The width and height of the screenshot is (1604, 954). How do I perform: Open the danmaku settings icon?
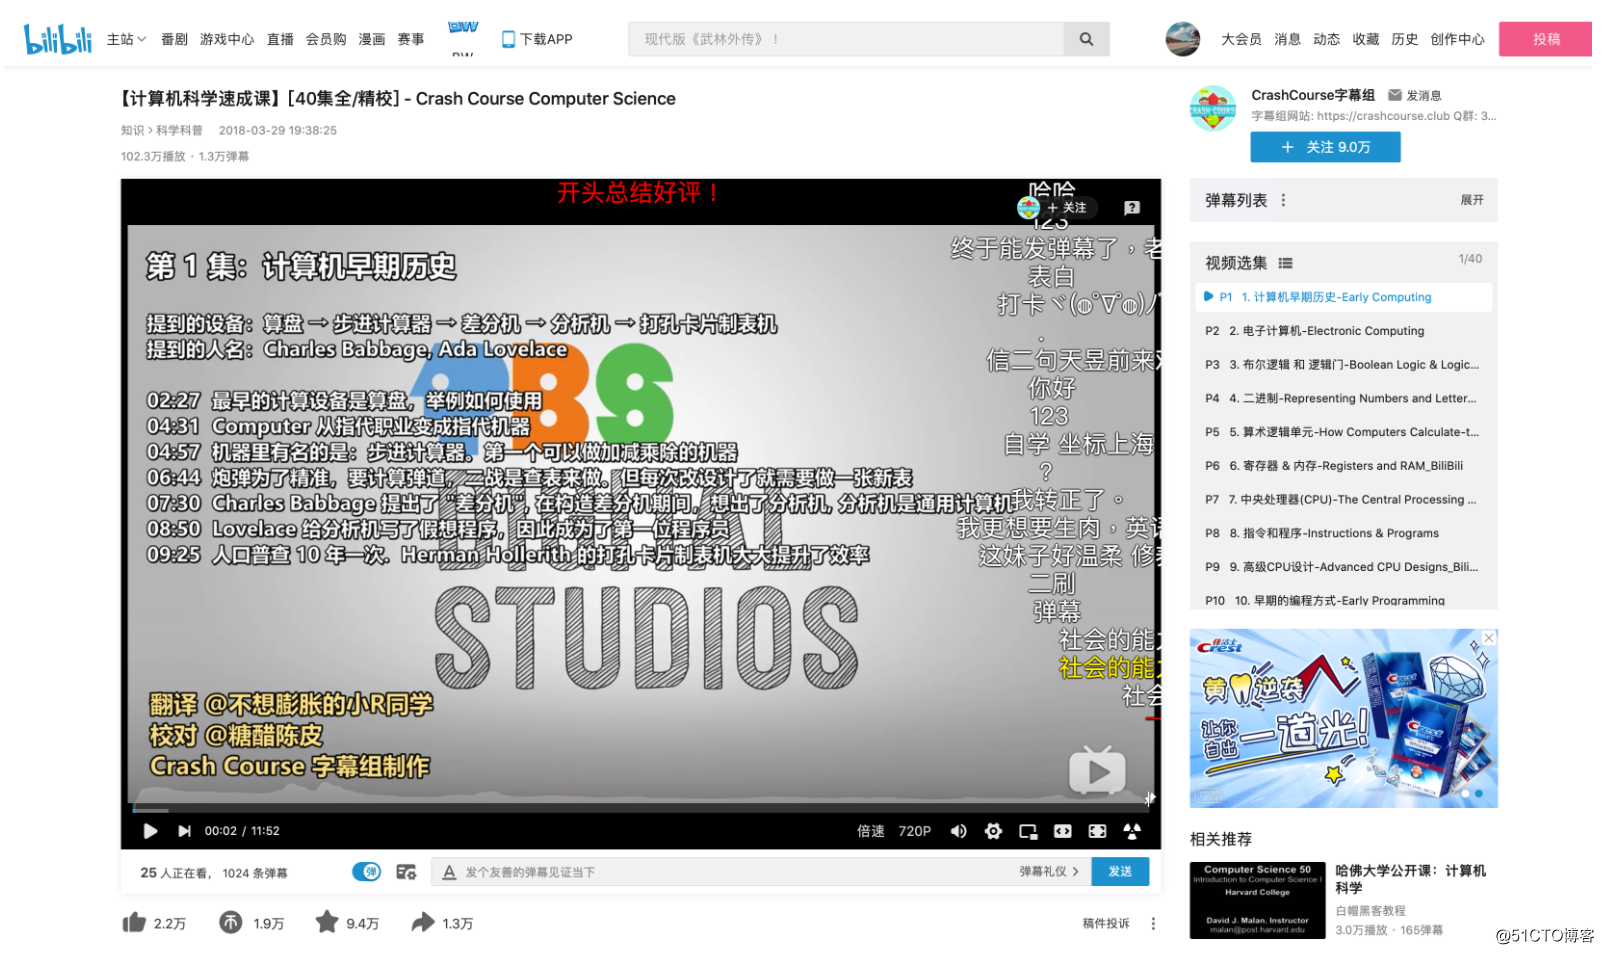coord(406,872)
